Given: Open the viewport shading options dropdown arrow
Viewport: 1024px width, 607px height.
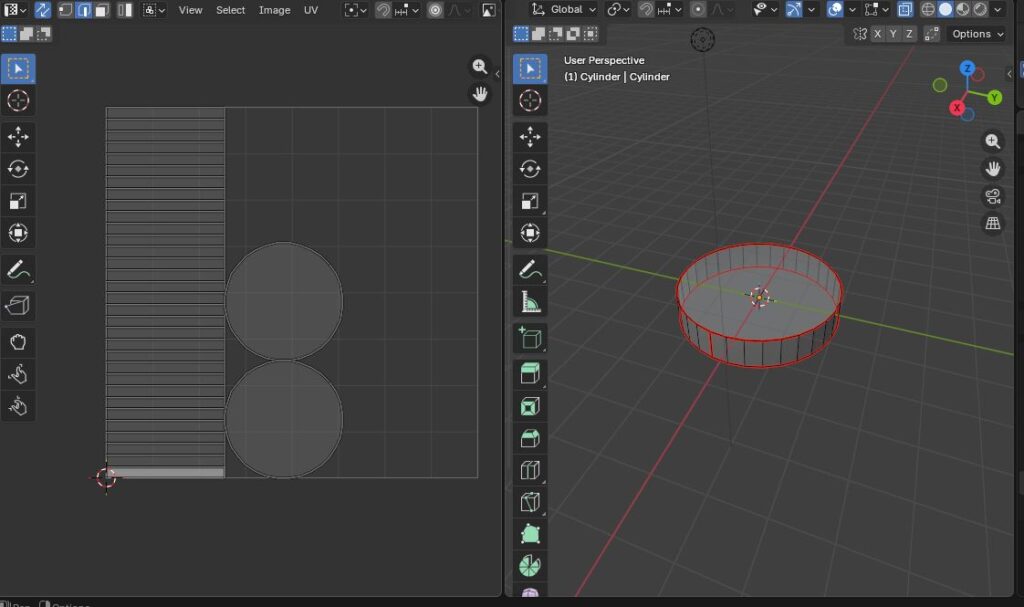Looking at the screenshot, I should point(1000,10).
